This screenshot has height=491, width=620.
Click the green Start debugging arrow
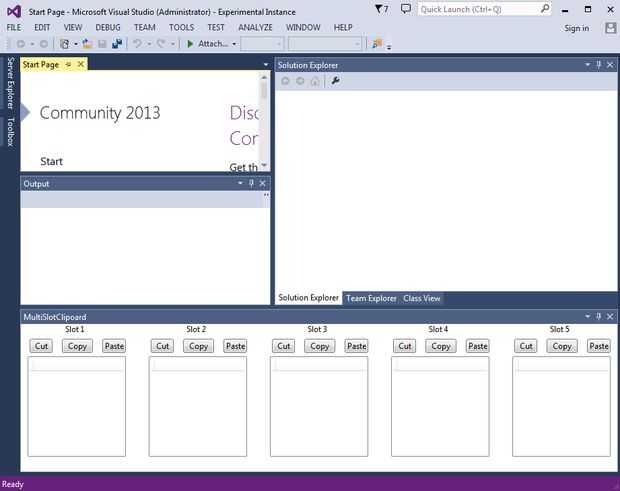point(190,43)
